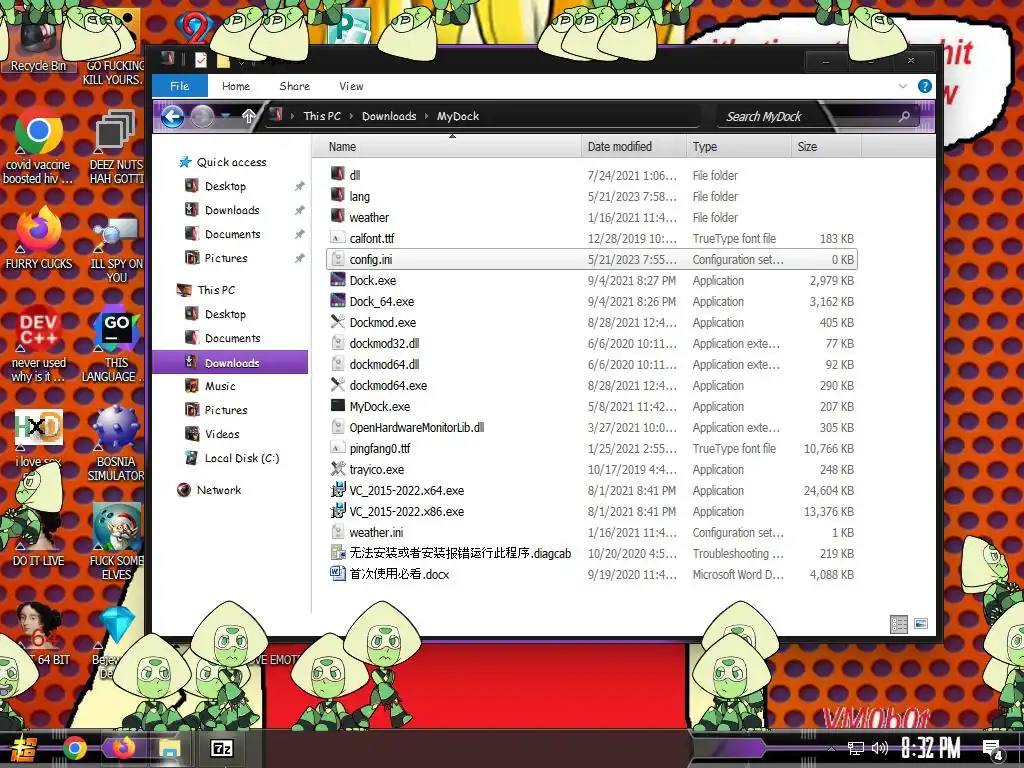The image size is (1024, 768).
Task: Go to This PC in address bar
Action: pyautogui.click(x=322, y=116)
